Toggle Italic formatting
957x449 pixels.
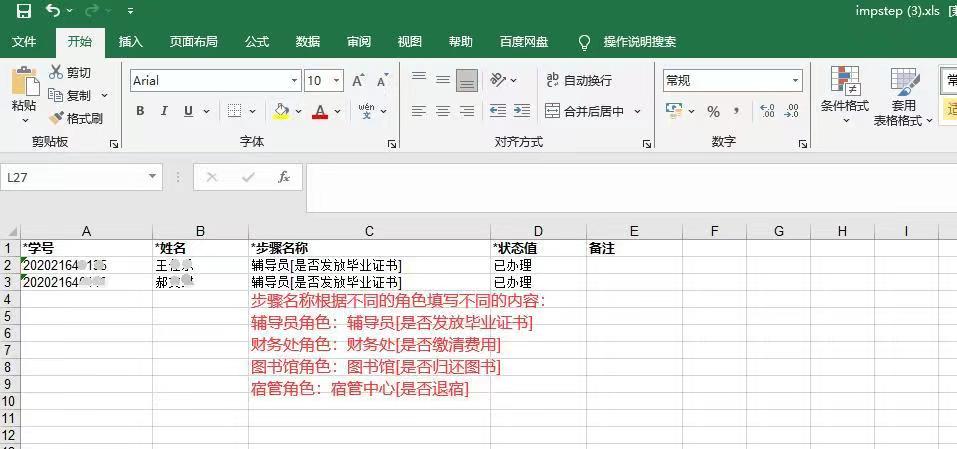coord(164,111)
